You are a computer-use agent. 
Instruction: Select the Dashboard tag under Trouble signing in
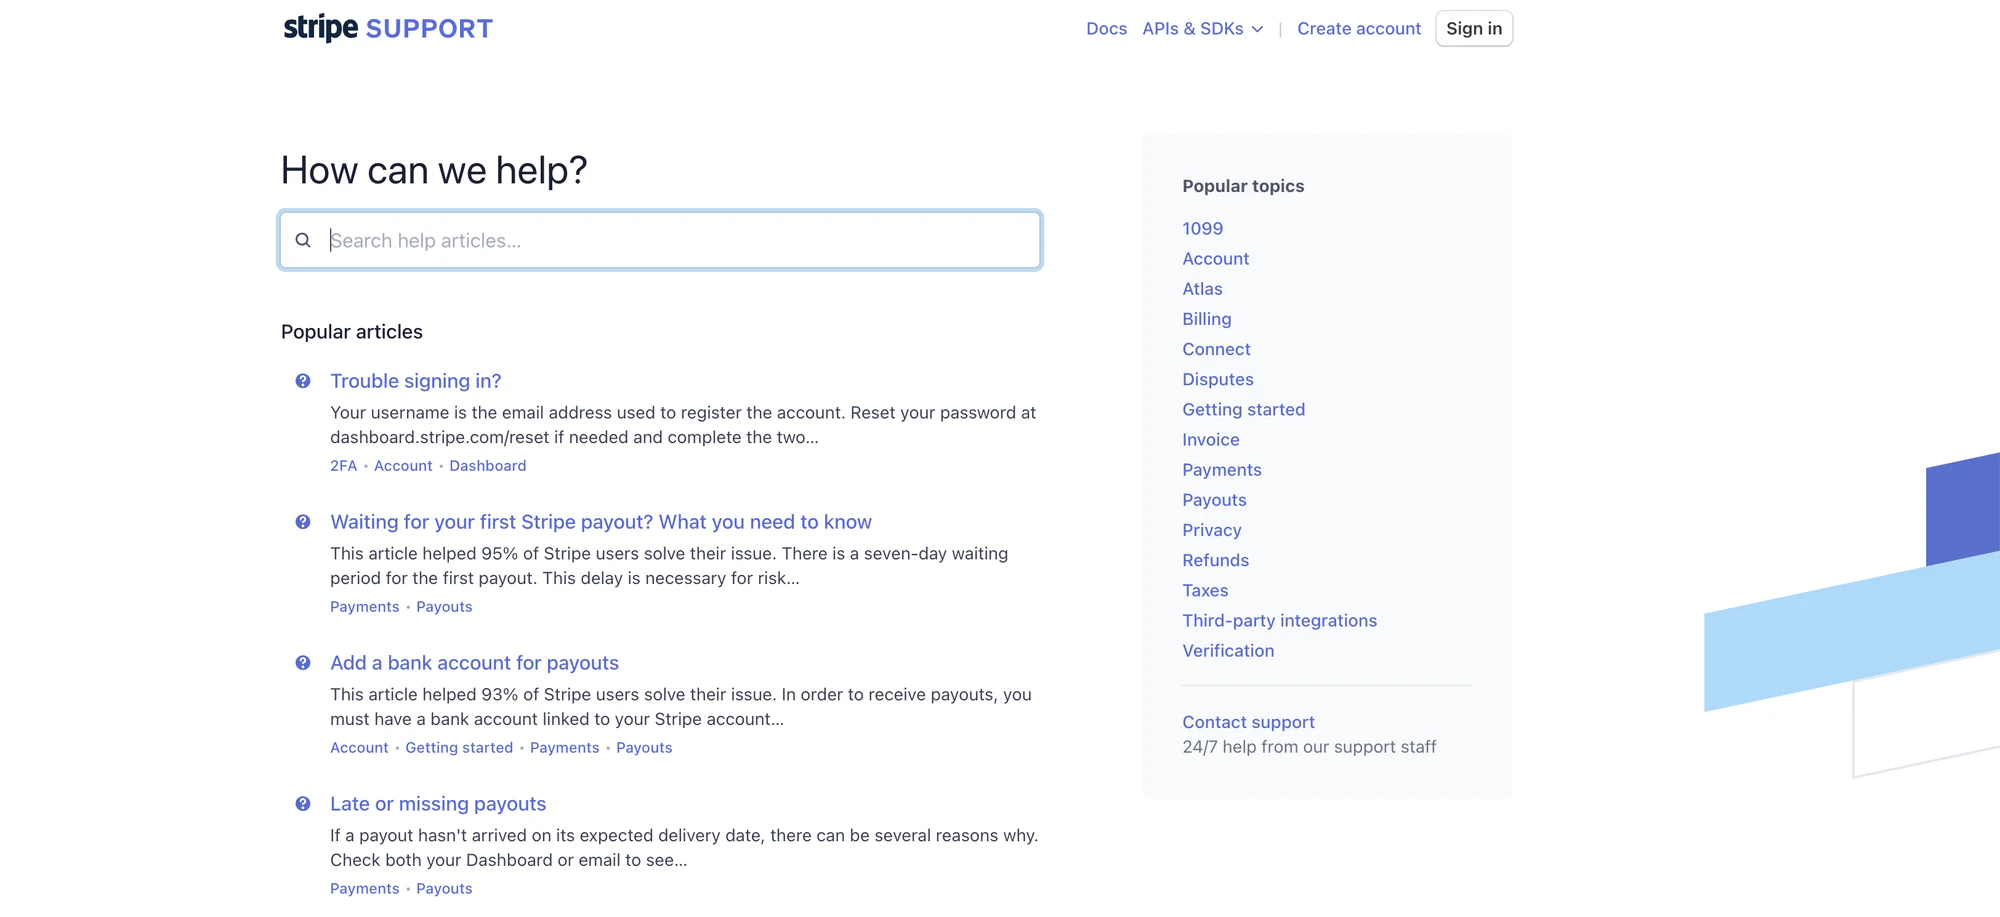coord(488,466)
